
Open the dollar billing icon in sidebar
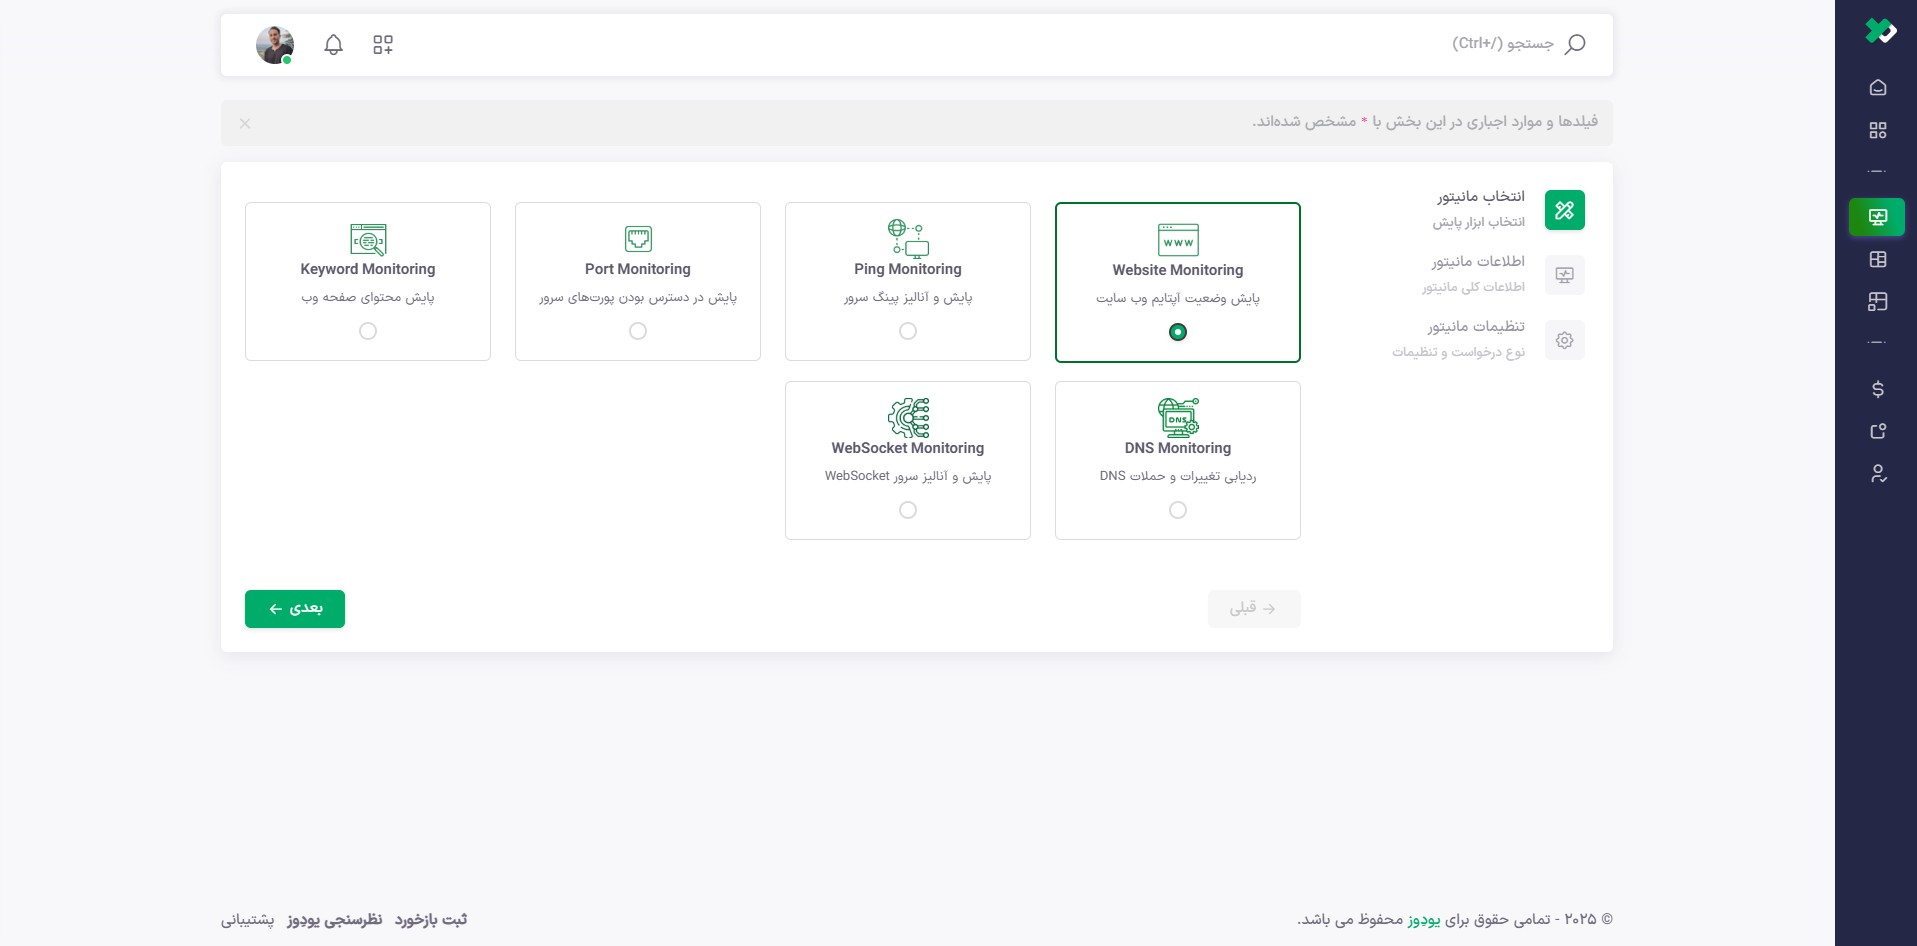(x=1878, y=389)
